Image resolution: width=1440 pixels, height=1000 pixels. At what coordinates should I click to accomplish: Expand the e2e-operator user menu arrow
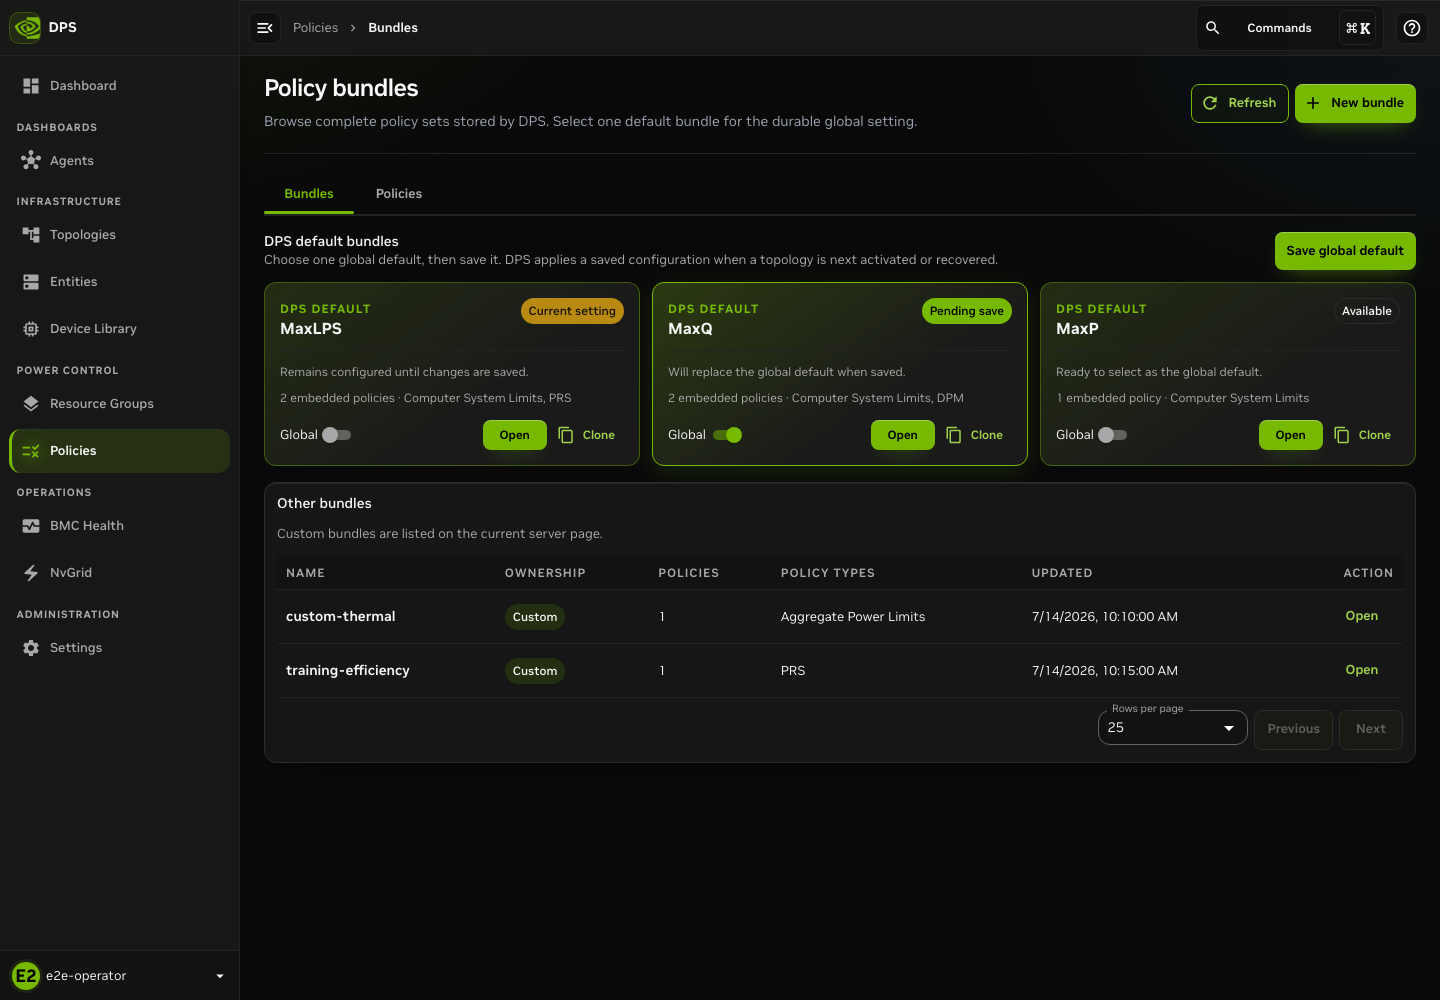click(220, 976)
